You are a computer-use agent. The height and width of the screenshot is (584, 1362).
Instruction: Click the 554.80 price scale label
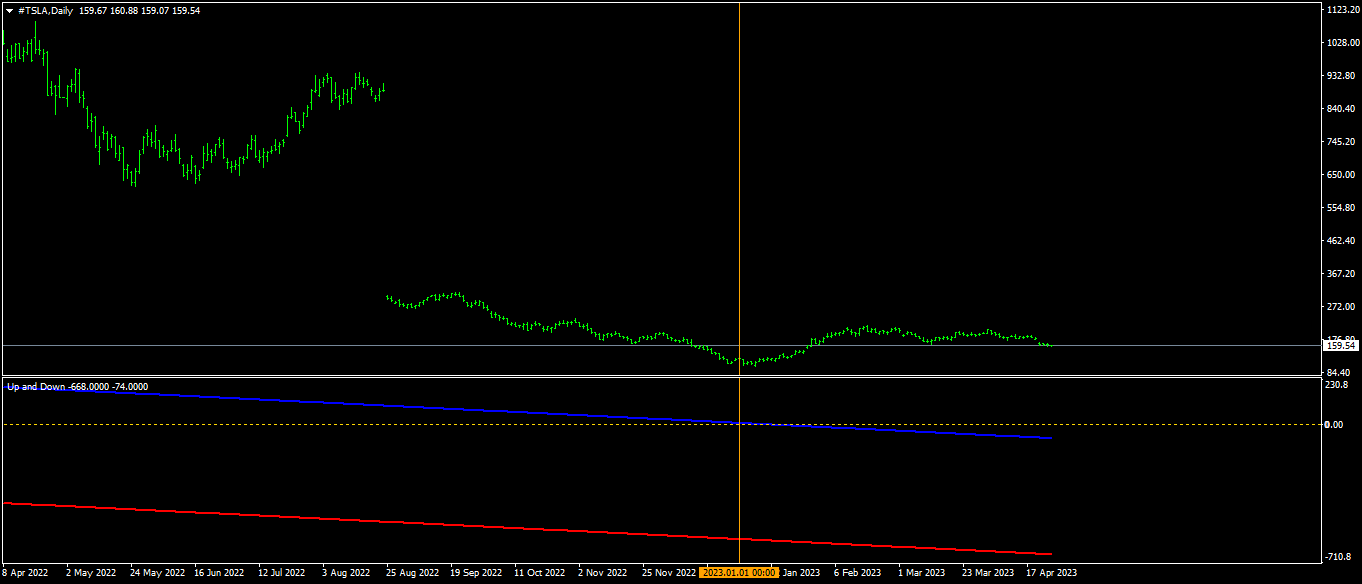click(1342, 208)
